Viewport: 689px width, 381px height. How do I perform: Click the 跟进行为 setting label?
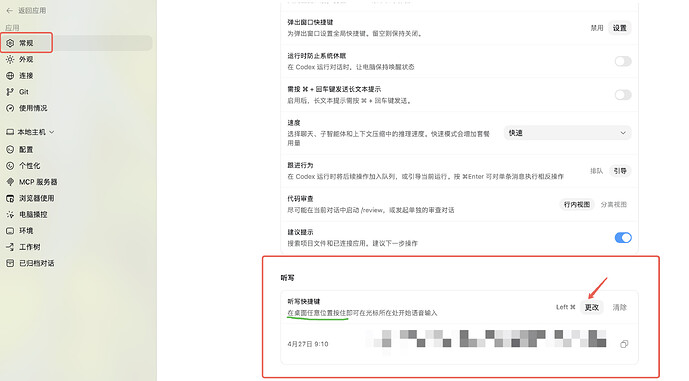pos(300,165)
